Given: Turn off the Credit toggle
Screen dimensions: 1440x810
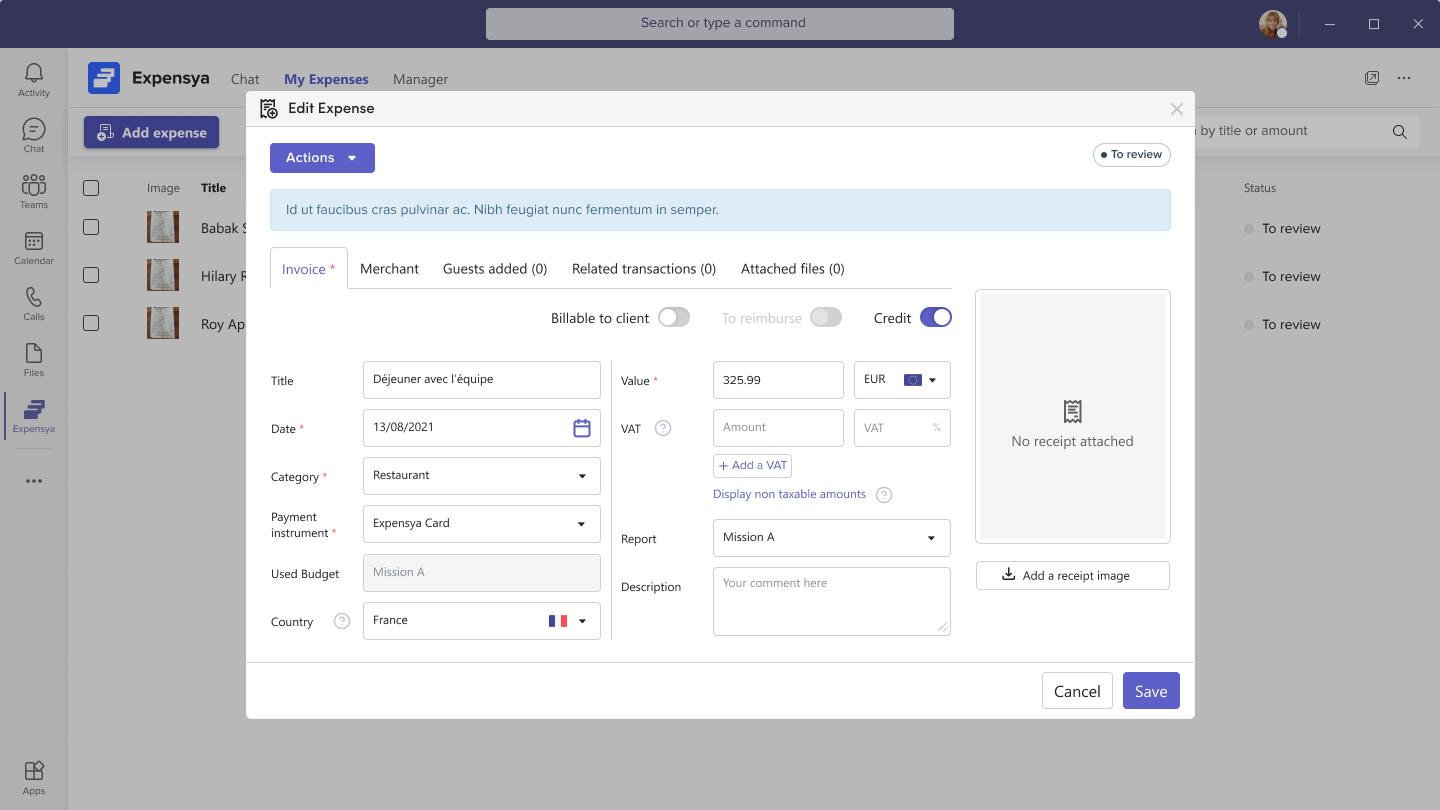Looking at the screenshot, I should point(935,318).
